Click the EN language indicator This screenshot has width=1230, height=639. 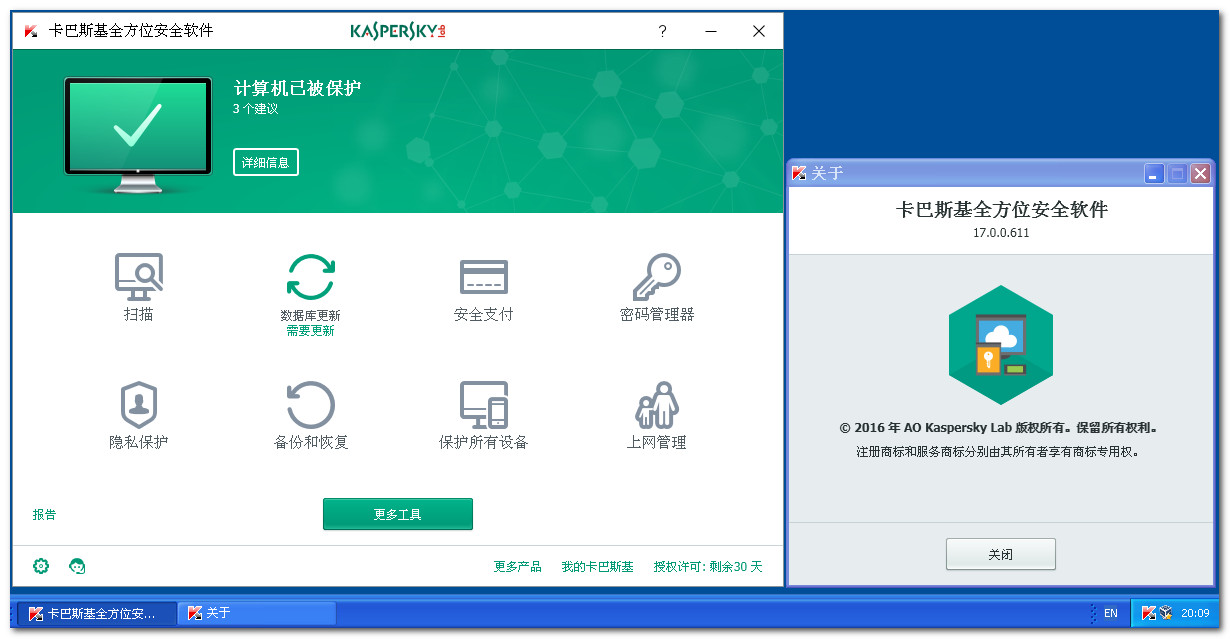[x=1111, y=613]
